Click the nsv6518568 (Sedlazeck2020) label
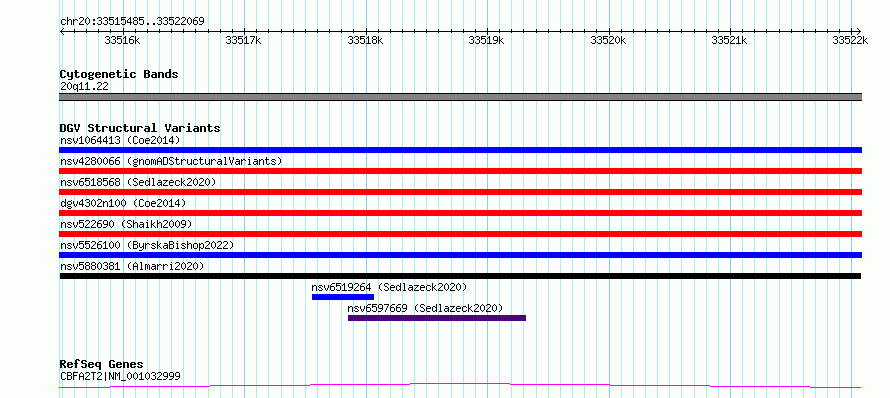Image resolution: width=890 pixels, height=398 pixels. [x=138, y=182]
